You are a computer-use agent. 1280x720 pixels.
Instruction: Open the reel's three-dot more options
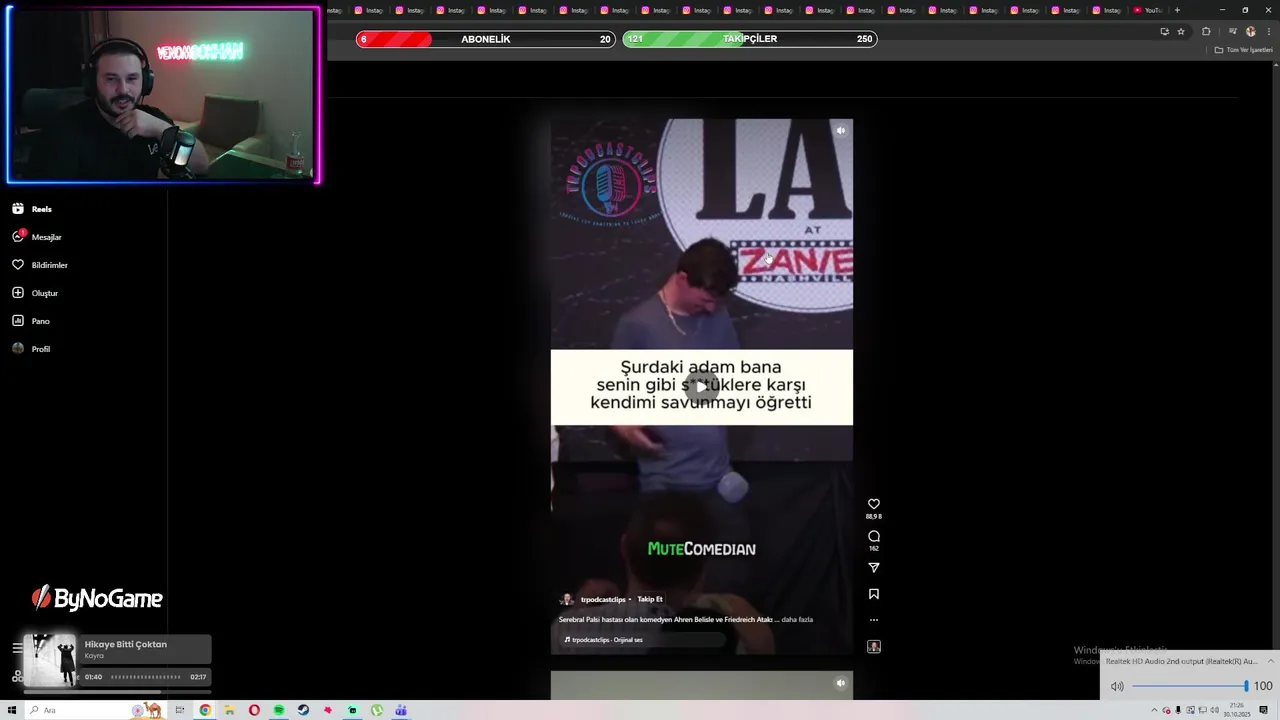(x=874, y=620)
